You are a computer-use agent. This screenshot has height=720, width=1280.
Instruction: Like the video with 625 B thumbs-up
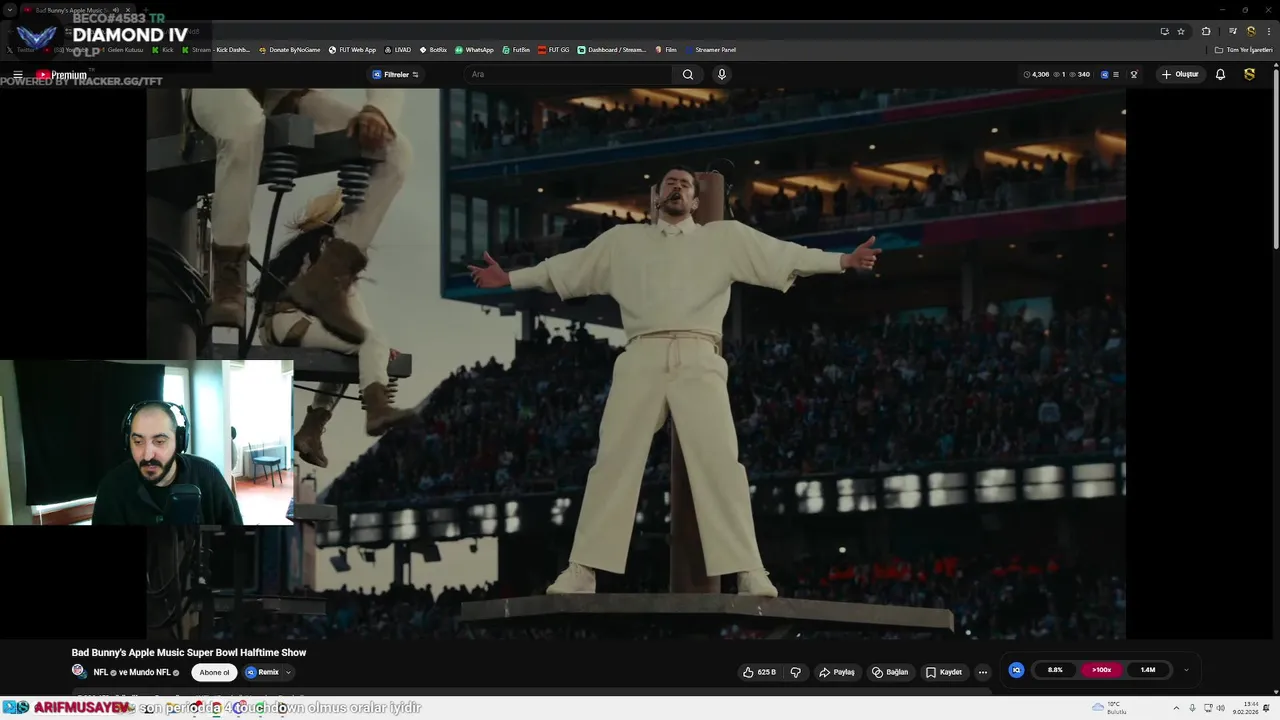[x=759, y=672]
